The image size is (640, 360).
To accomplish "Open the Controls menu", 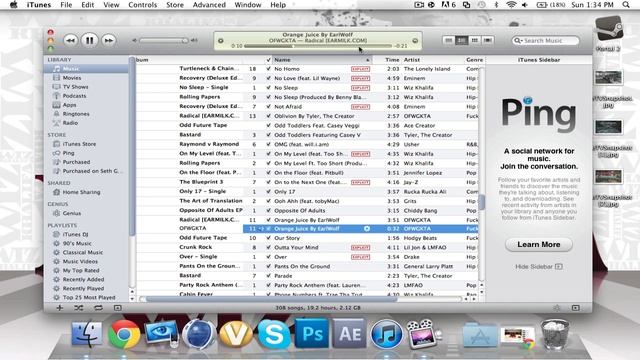I will coord(142,5).
